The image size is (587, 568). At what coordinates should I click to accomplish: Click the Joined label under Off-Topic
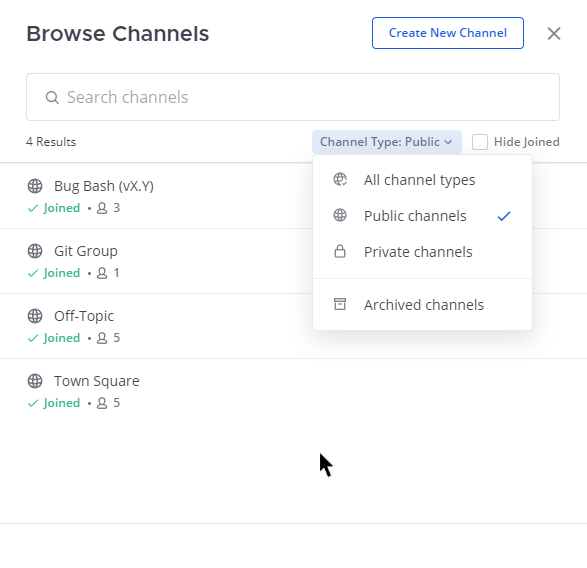pos(61,338)
